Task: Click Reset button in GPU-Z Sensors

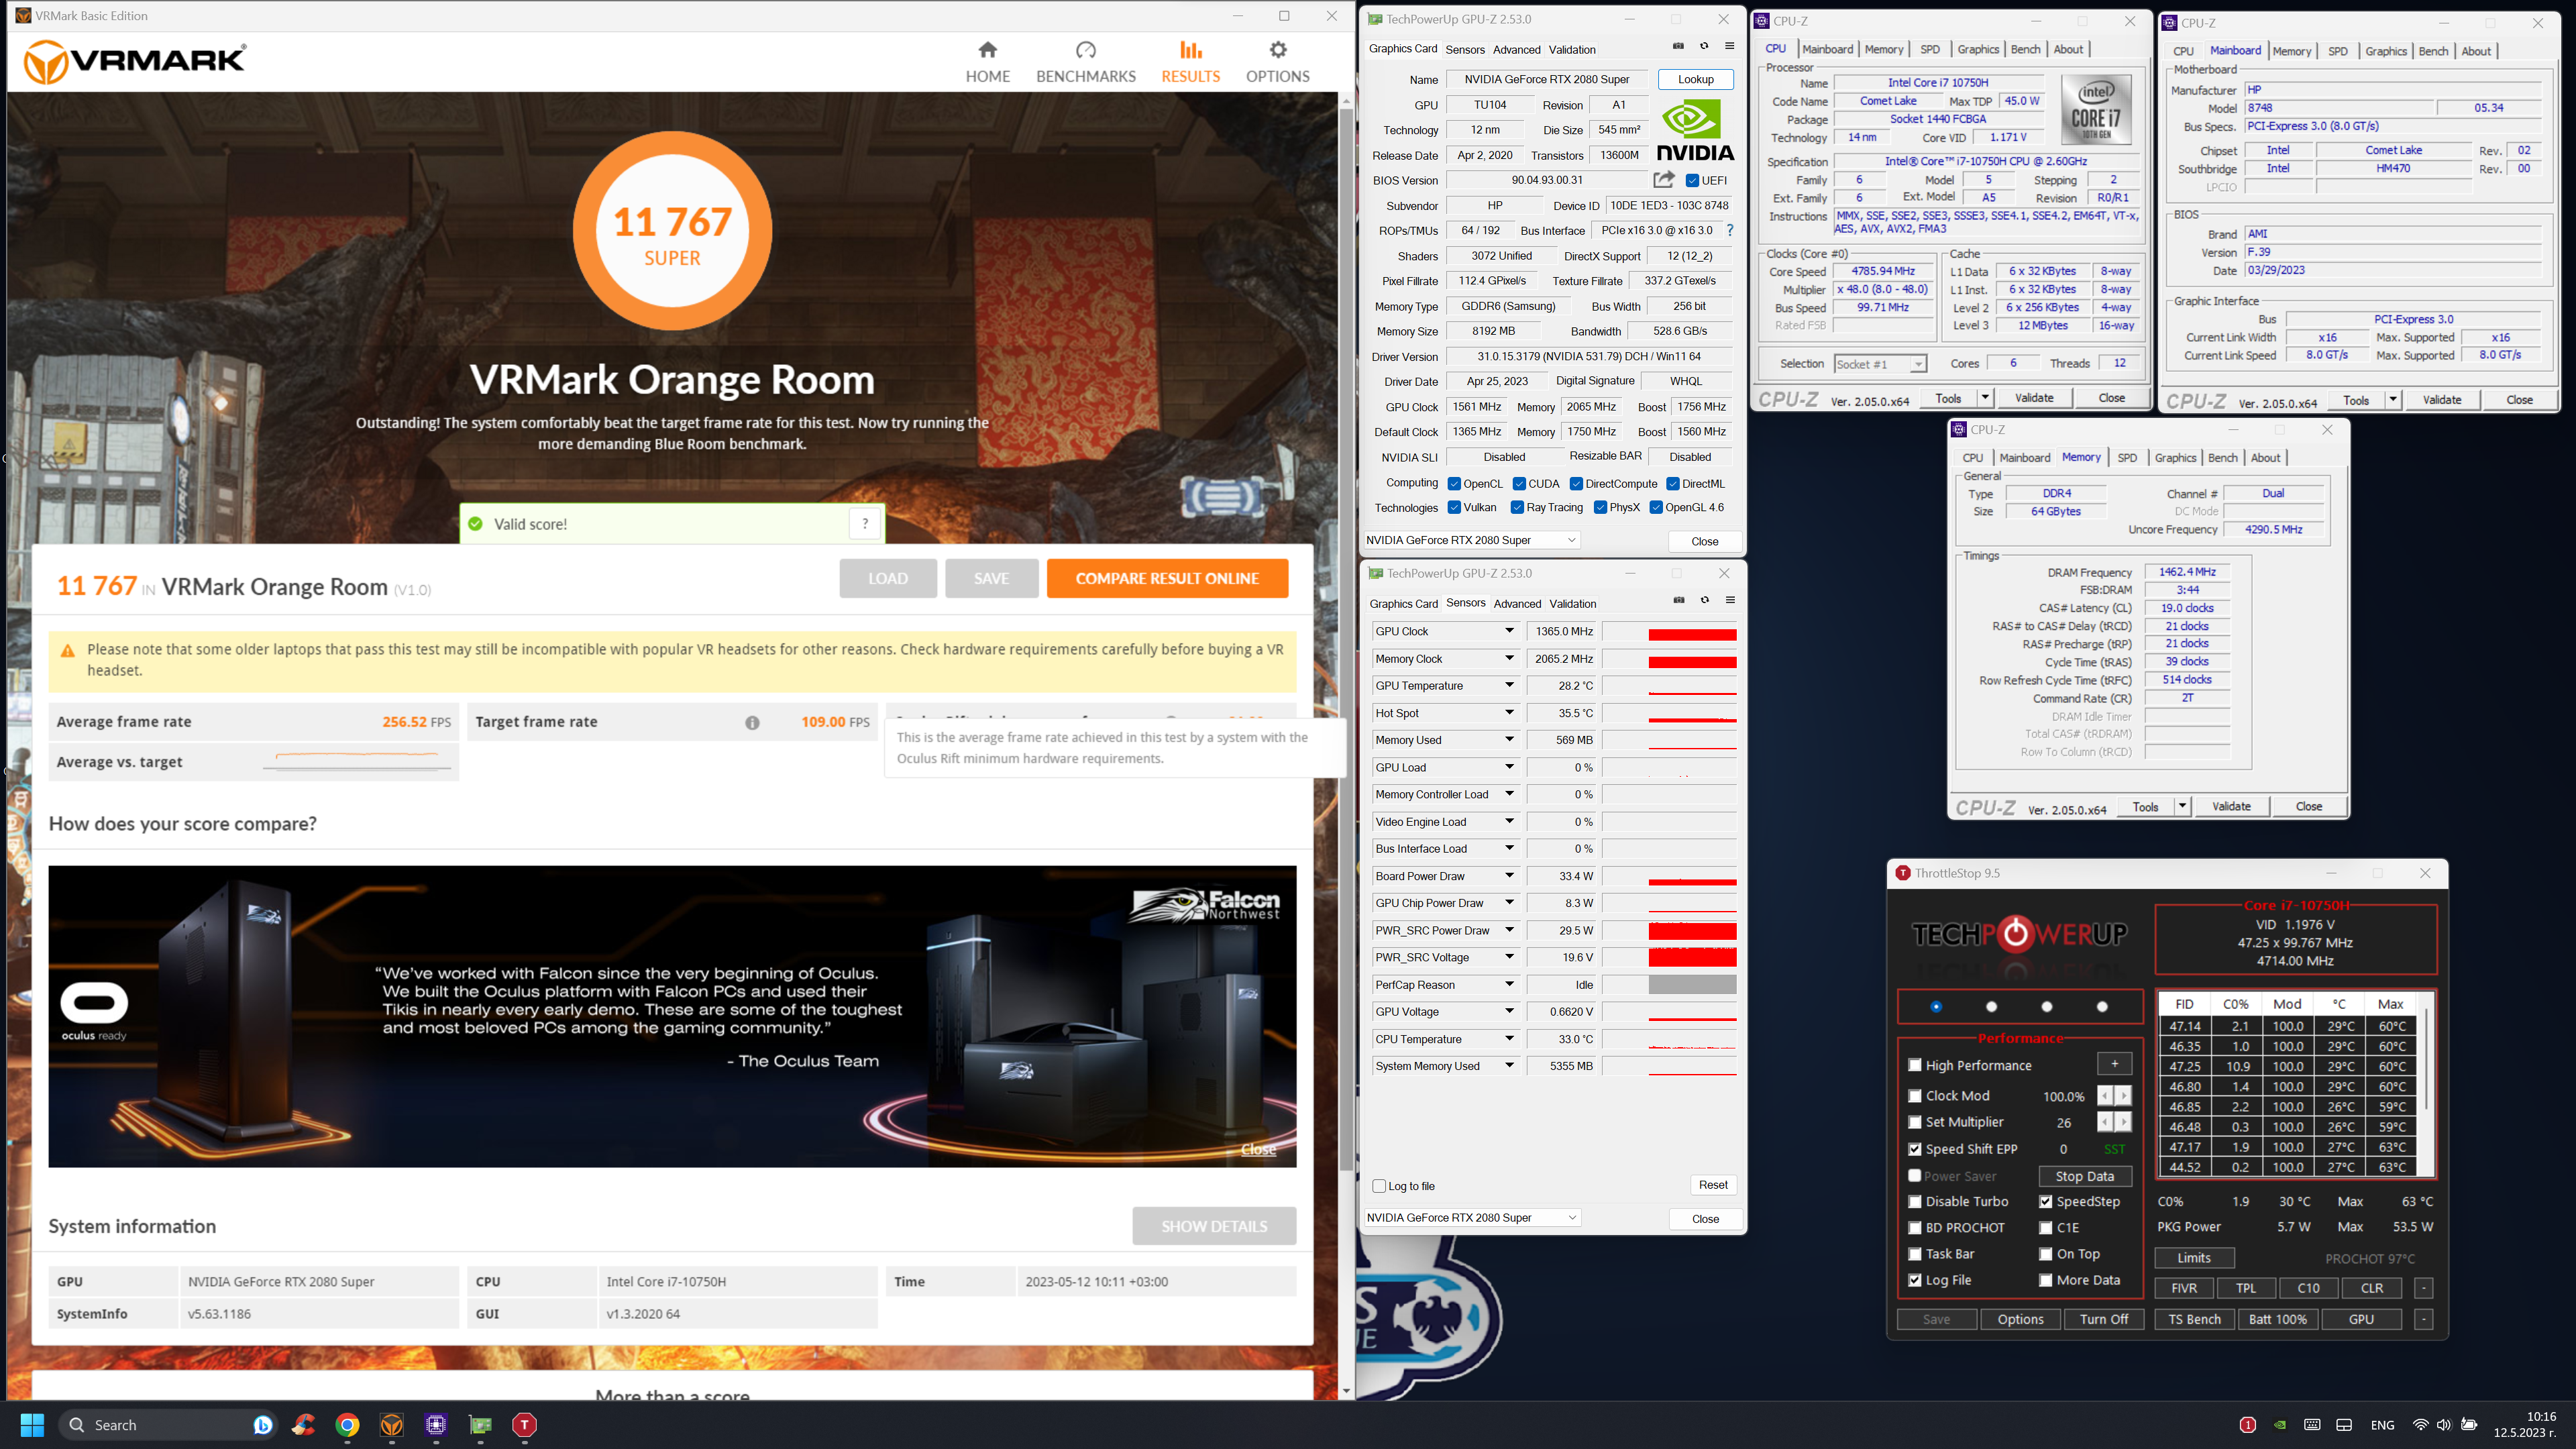Action: (x=1713, y=1186)
